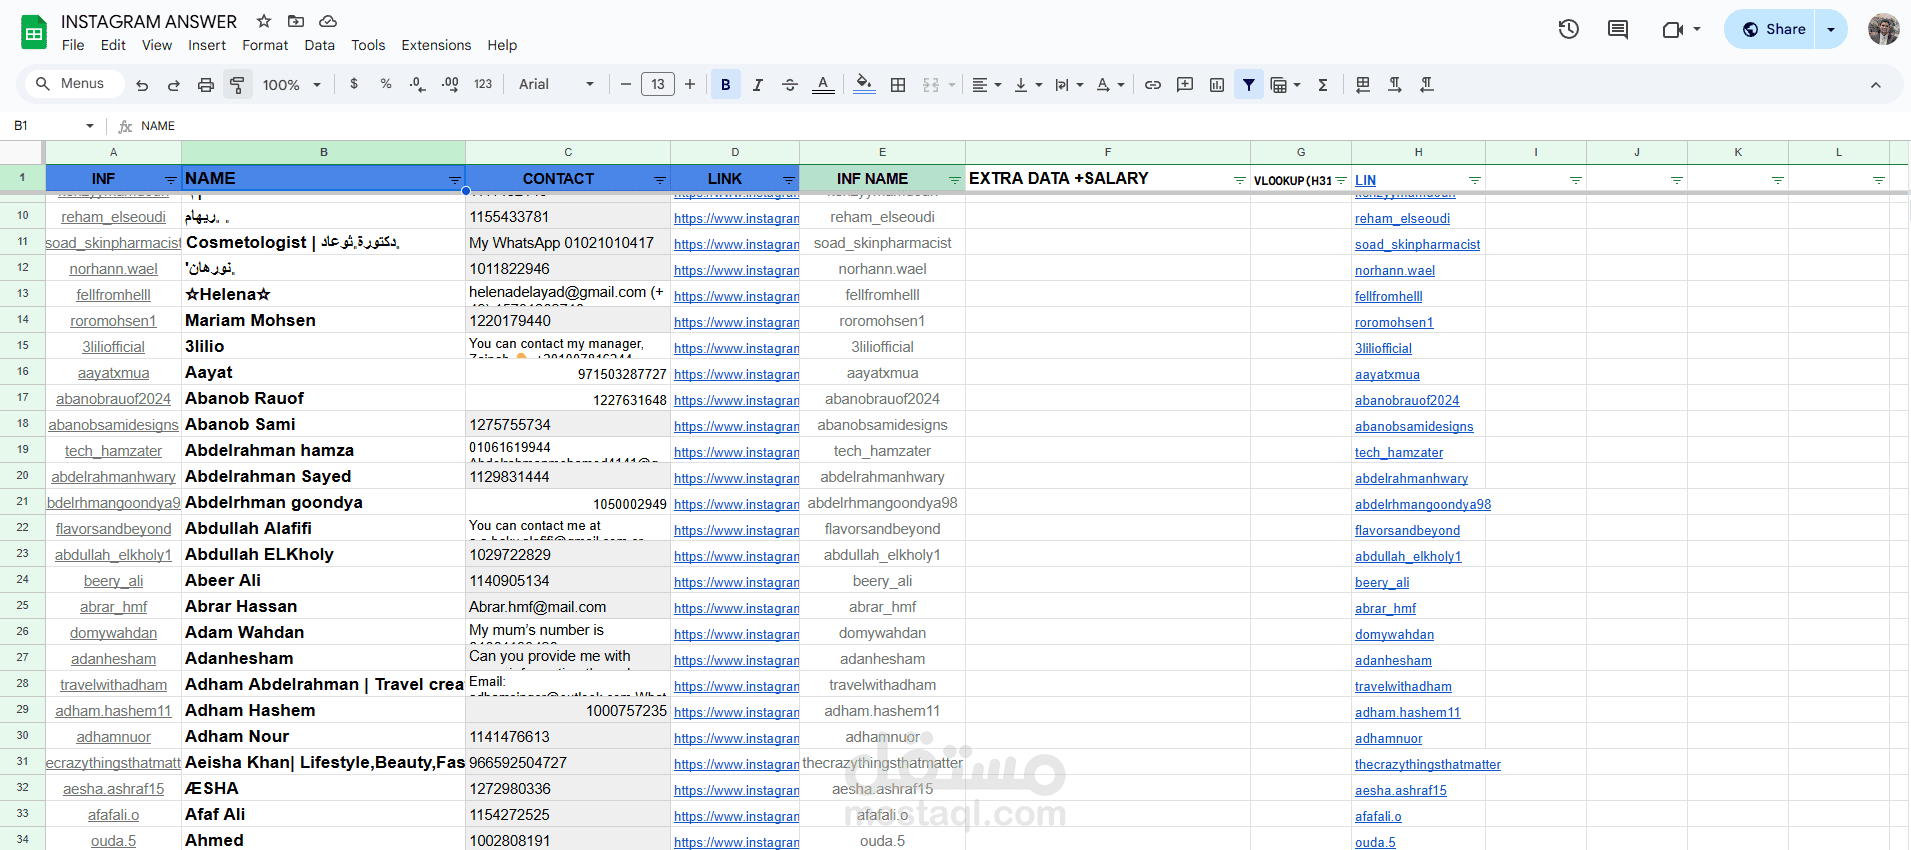Viewport: 1911px width, 850px height.
Task: Open the INF column filter button
Action: click(x=171, y=180)
